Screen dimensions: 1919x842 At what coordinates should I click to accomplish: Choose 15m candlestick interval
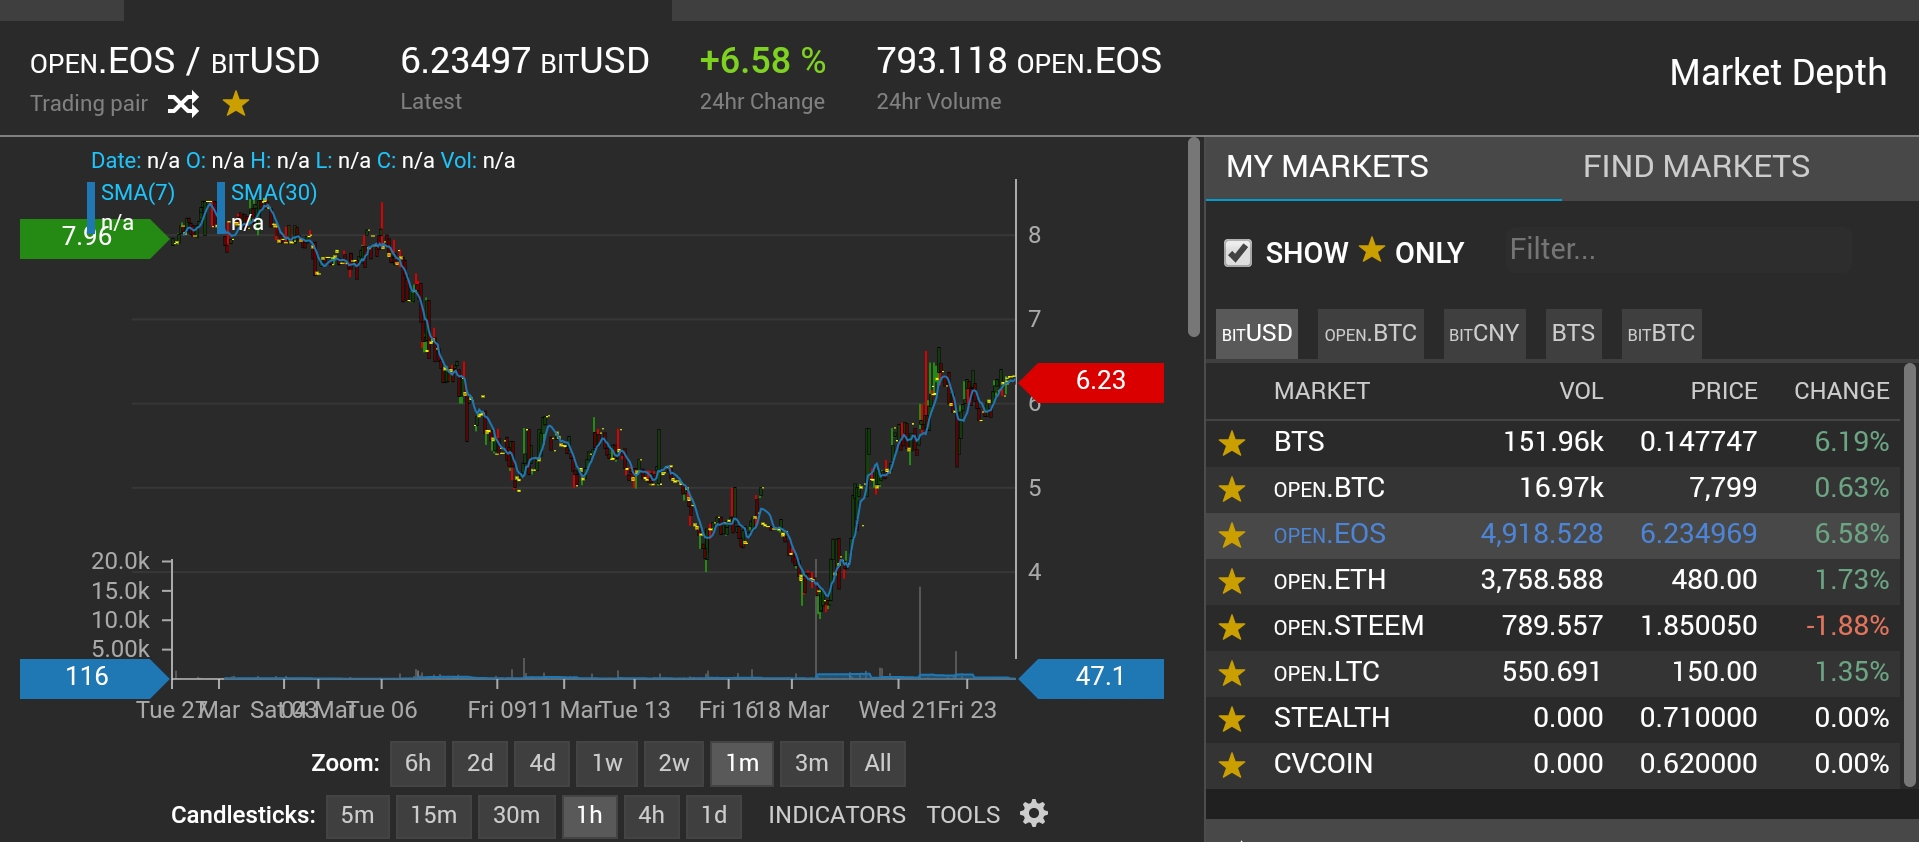(x=433, y=815)
